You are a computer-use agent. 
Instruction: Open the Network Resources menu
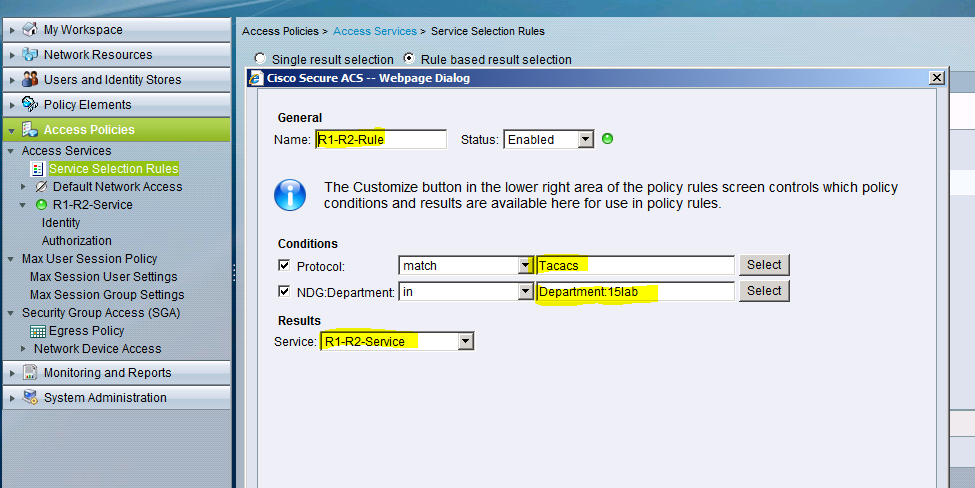117,55
